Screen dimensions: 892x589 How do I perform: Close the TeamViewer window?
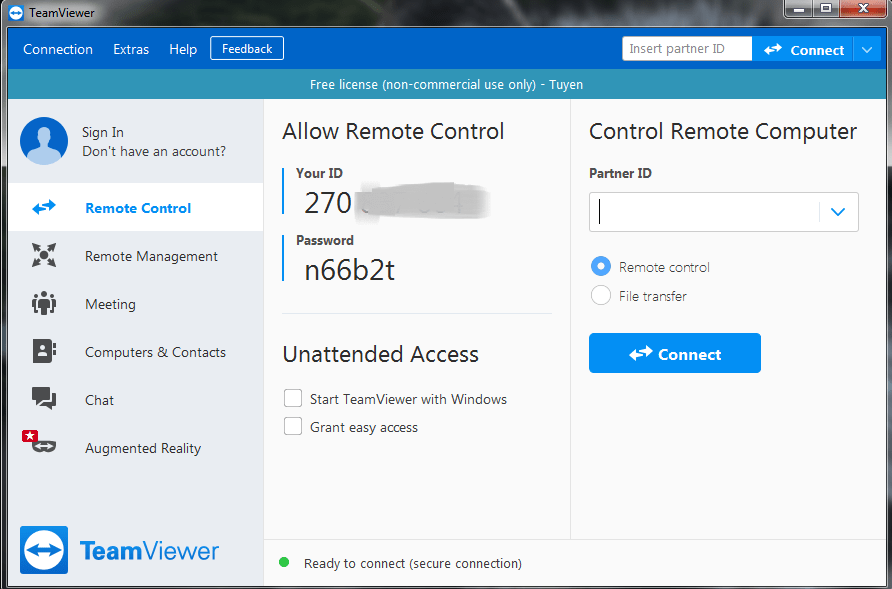(x=862, y=9)
